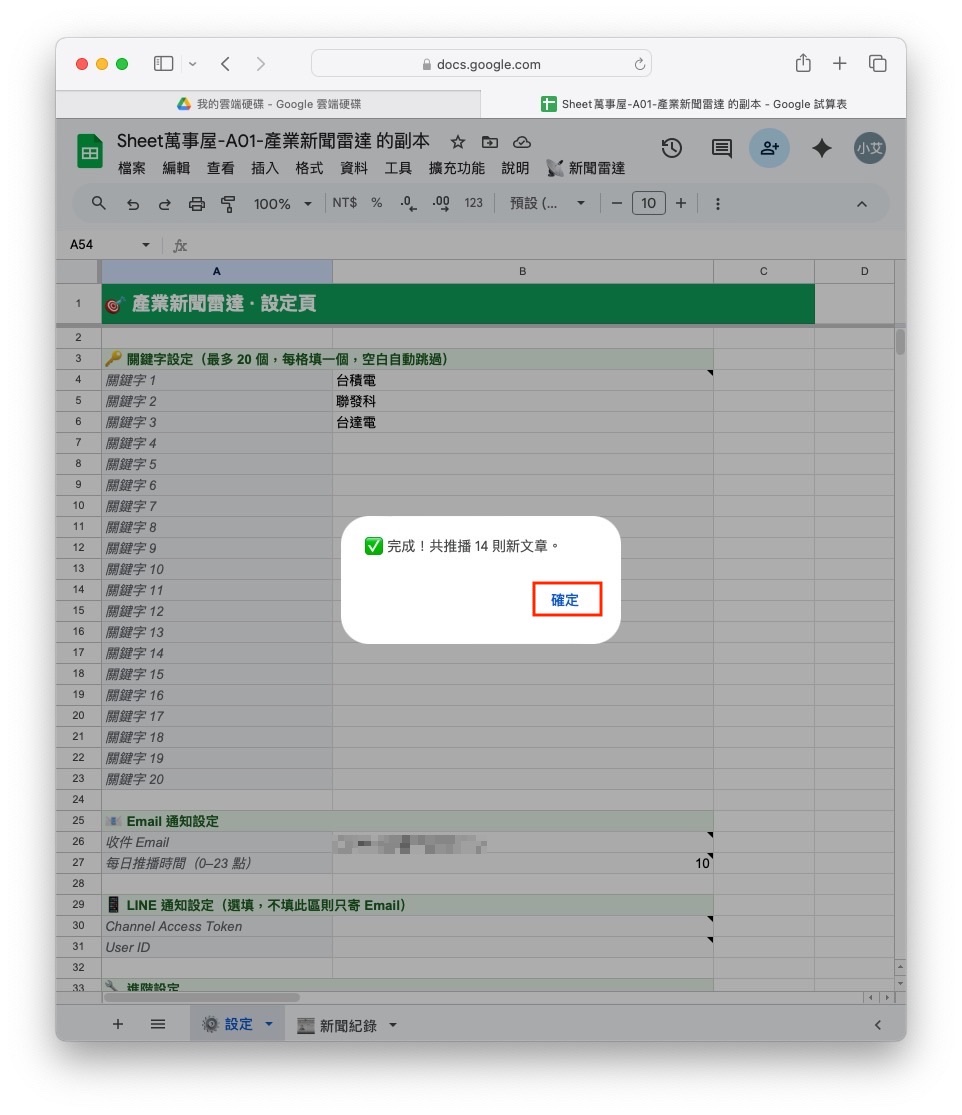Click the docs.google.com address bar
Image resolution: width=962 pixels, height=1115 pixels.
481,64
